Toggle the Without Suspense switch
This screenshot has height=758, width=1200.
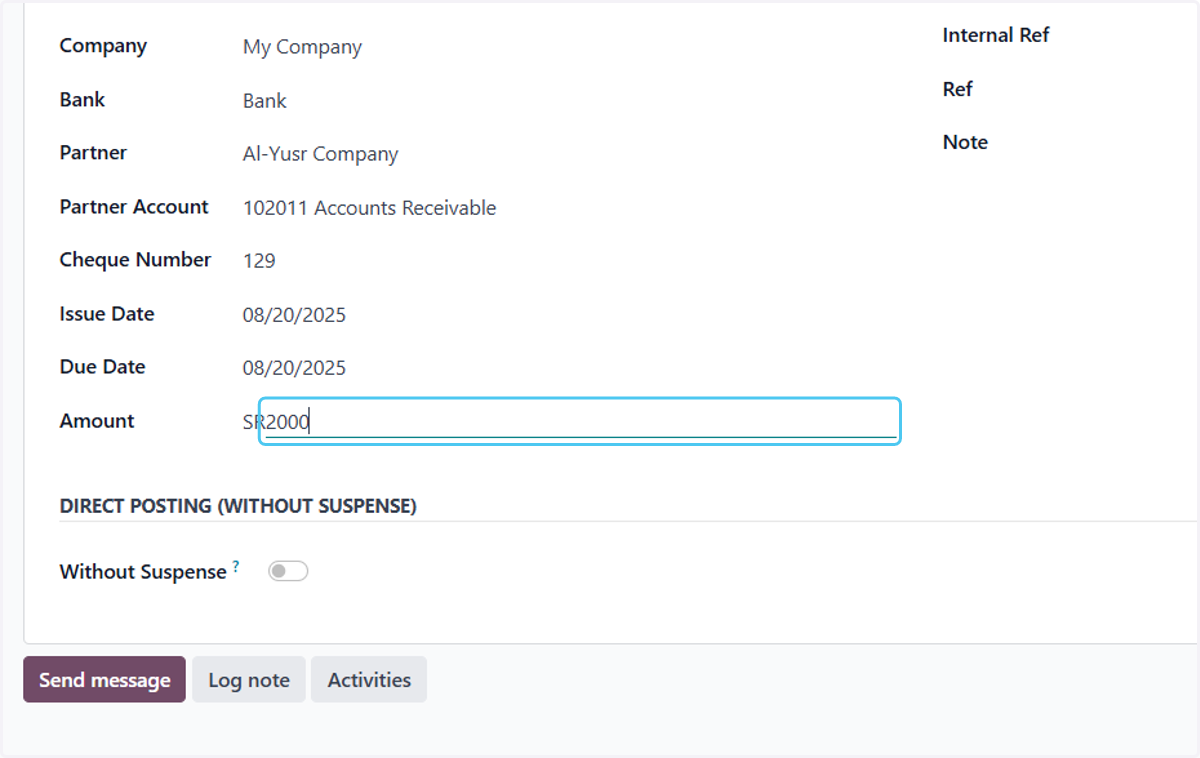pyautogui.click(x=288, y=571)
